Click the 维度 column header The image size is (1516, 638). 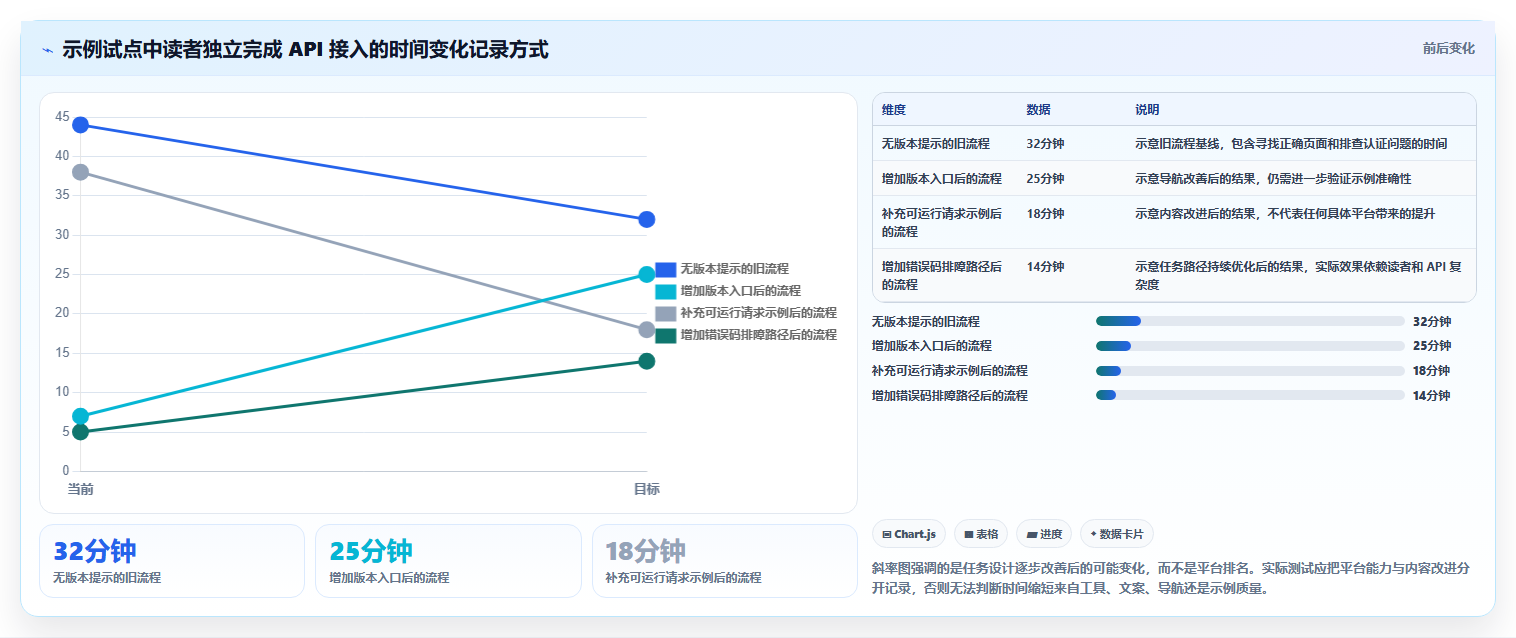tap(894, 110)
